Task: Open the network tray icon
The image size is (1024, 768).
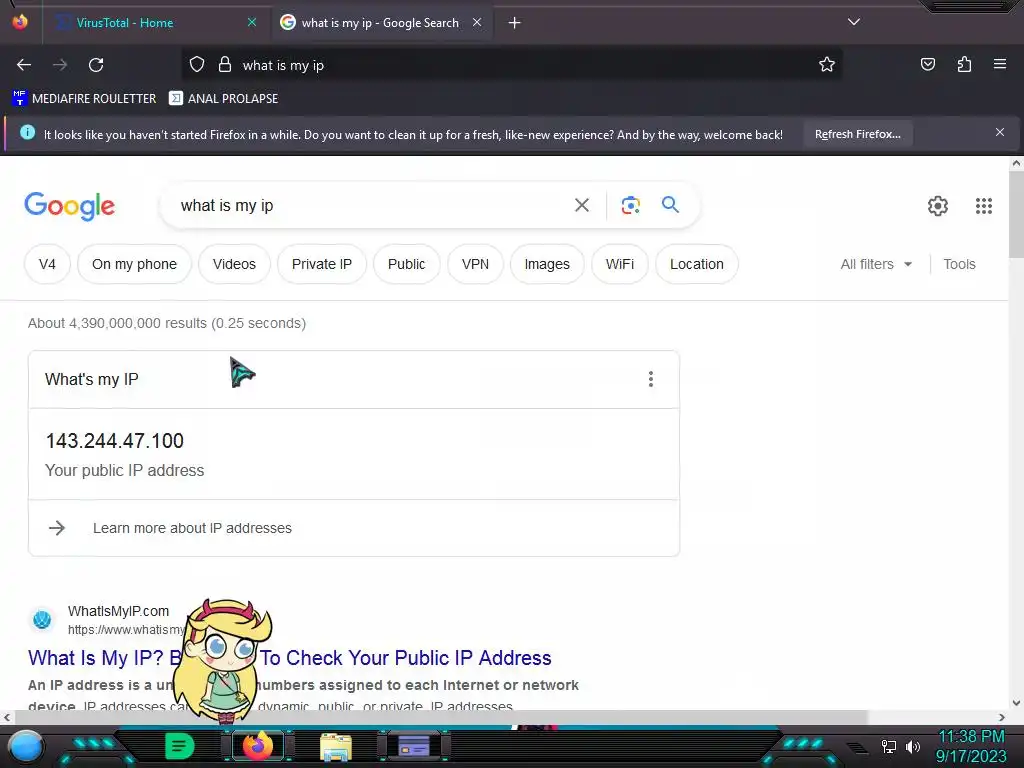Action: click(x=889, y=746)
